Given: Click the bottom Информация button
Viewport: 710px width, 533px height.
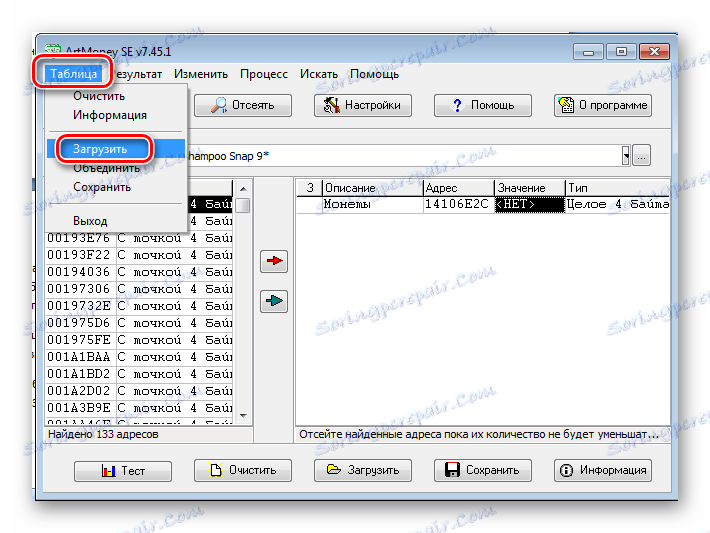Looking at the screenshot, I should coord(603,471).
